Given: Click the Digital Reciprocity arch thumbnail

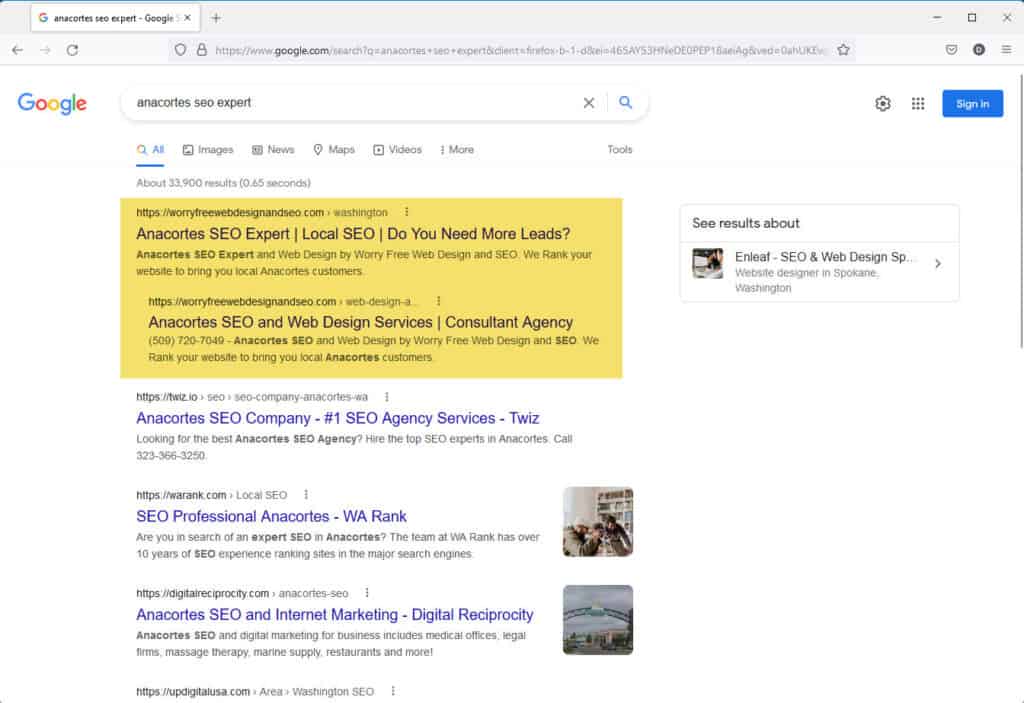Looking at the screenshot, I should point(598,619).
